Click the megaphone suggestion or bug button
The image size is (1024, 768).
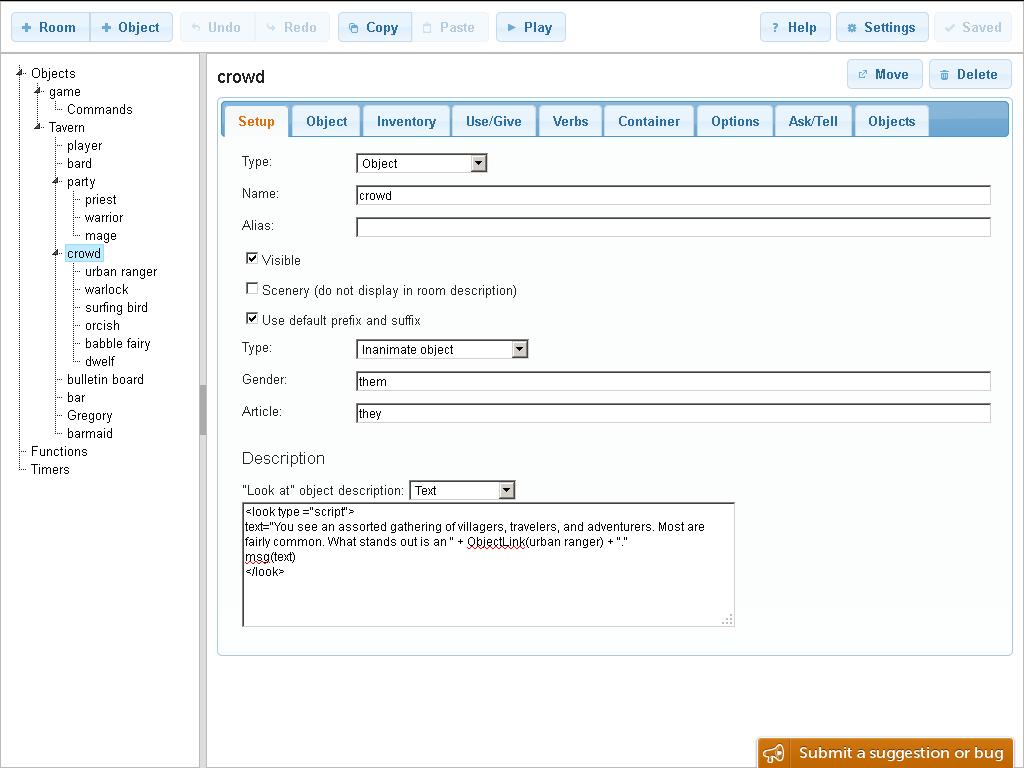(x=885, y=753)
